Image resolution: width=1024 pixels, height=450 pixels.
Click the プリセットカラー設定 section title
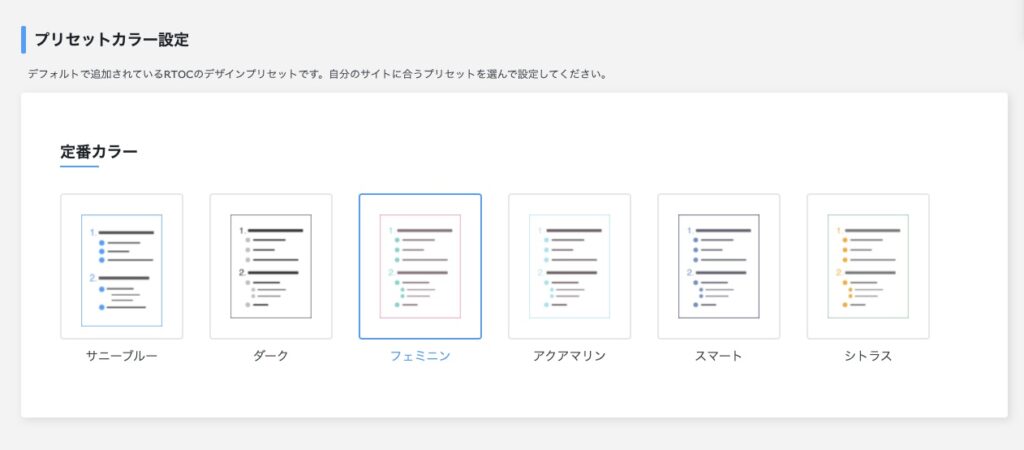[112, 39]
